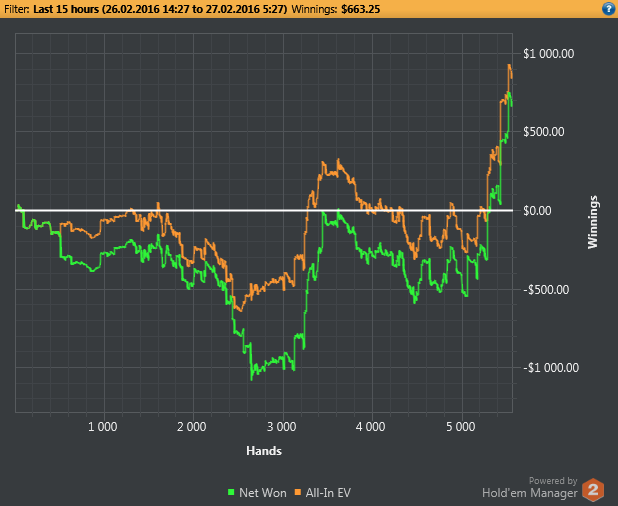
Task: Click the white zero baseline line
Action: pos(264,210)
